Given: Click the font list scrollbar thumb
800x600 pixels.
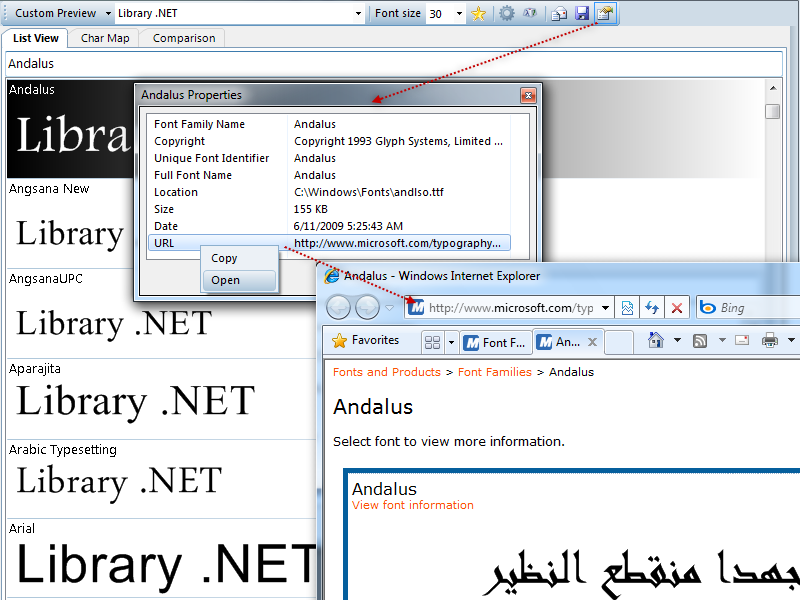Looking at the screenshot, I should [773, 111].
